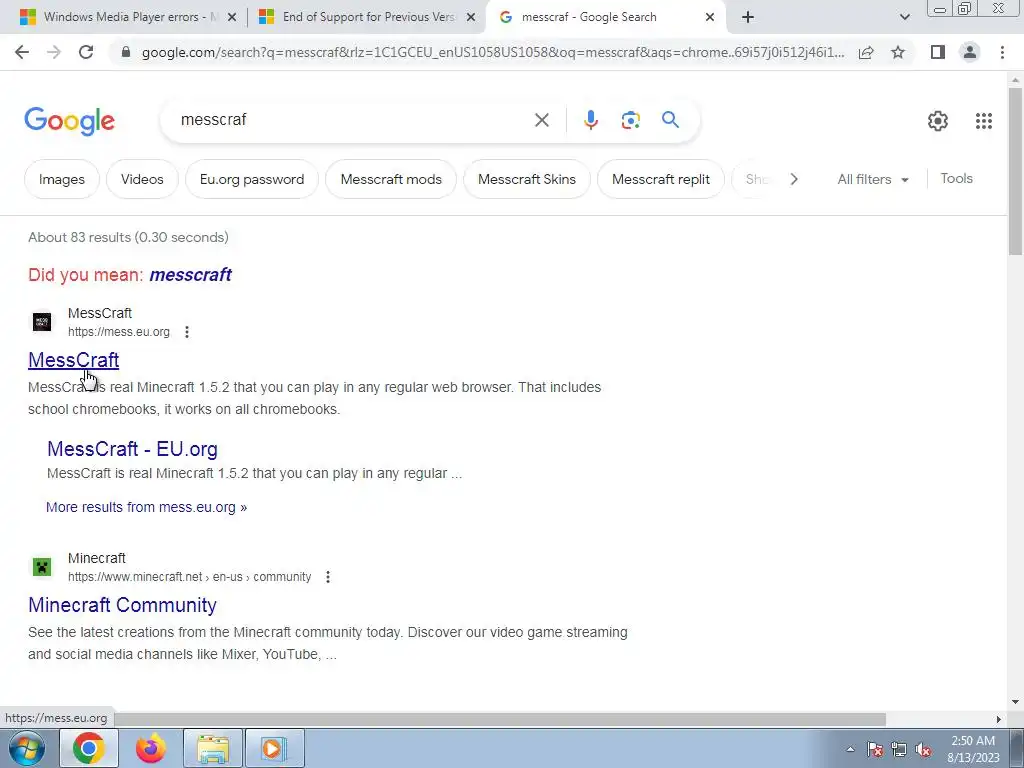Open Chrome three-dot menu
Screen dimensions: 1024x768
click(x=1002, y=52)
